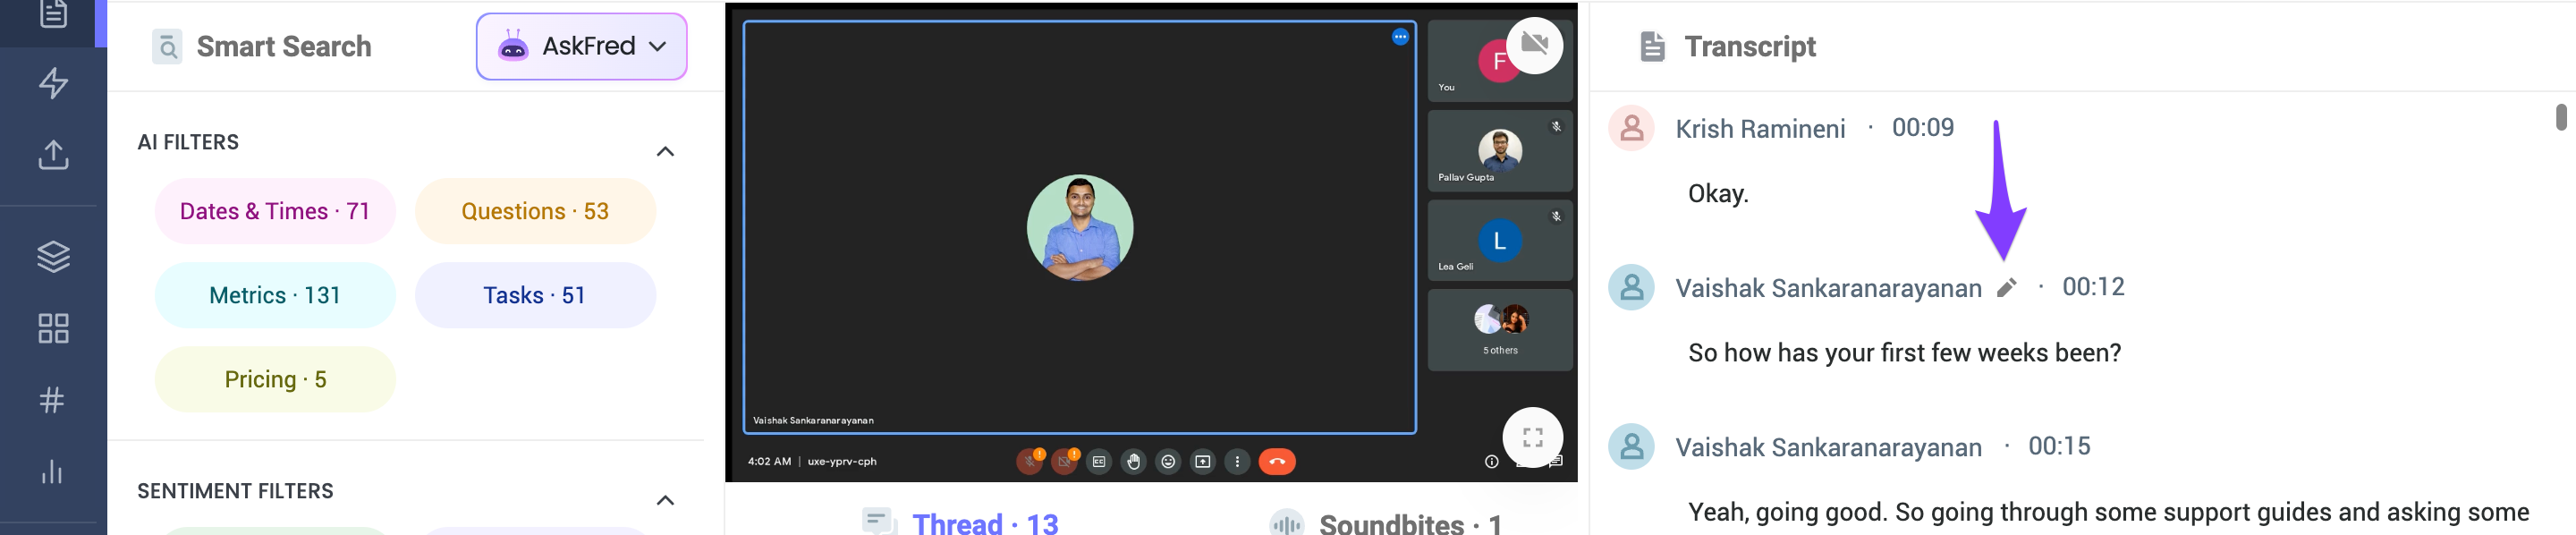Click the main video tile of Vaishak
Image resolution: width=2576 pixels, height=535 pixels.
[1079, 227]
